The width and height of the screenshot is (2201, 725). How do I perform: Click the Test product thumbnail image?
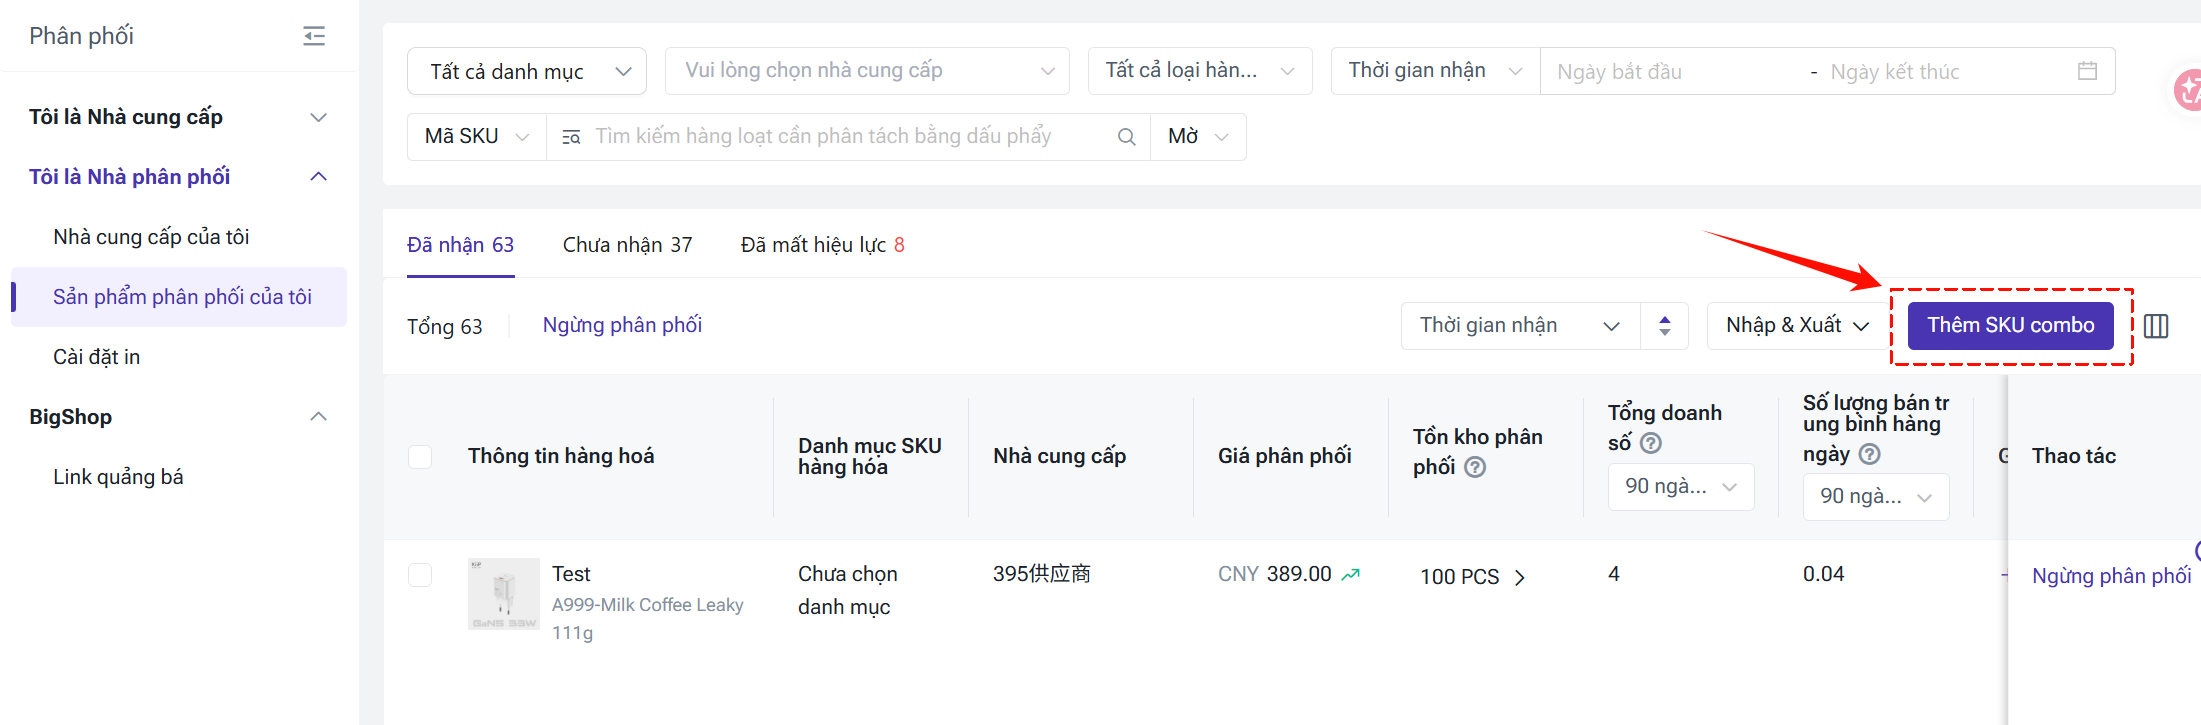[504, 594]
